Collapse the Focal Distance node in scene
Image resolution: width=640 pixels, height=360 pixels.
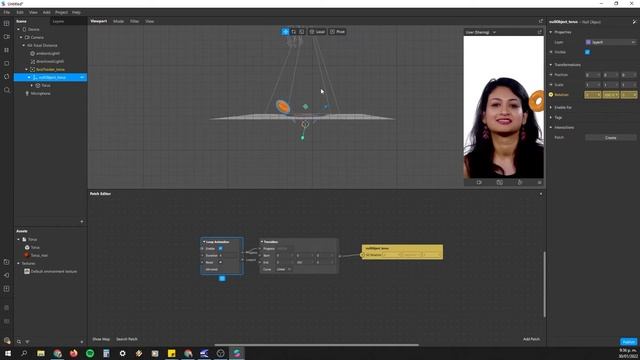tap(24, 45)
